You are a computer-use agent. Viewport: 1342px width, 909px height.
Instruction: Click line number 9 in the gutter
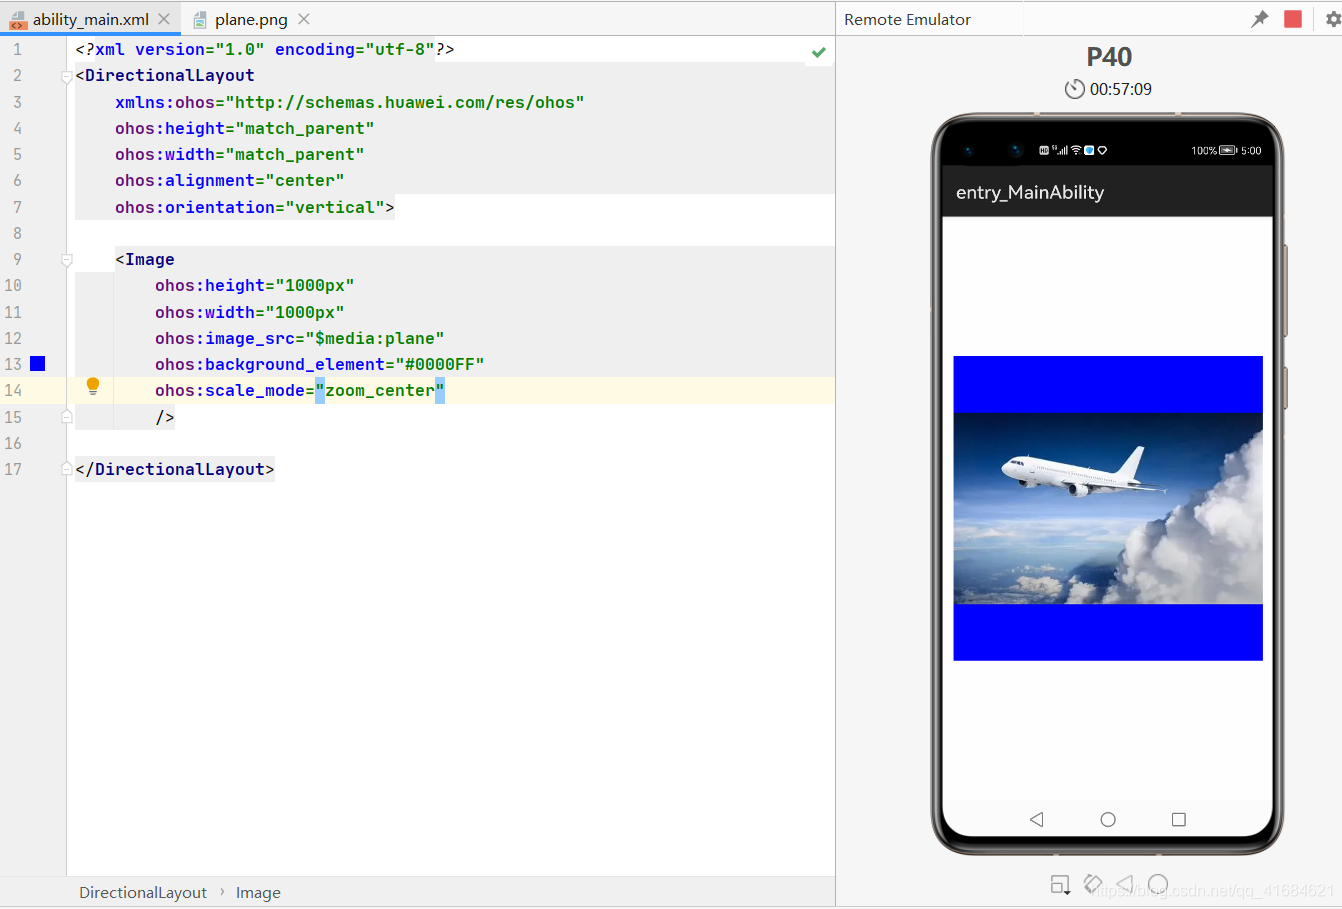click(x=17, y=260)
